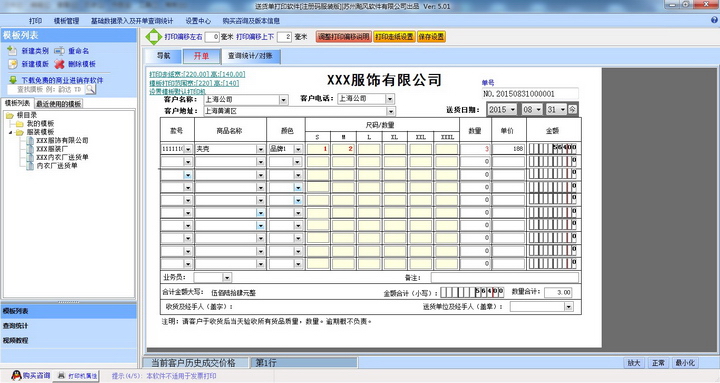Click the 单价 cell showing 188
720x383 pixels.
[x=508, y=149]
